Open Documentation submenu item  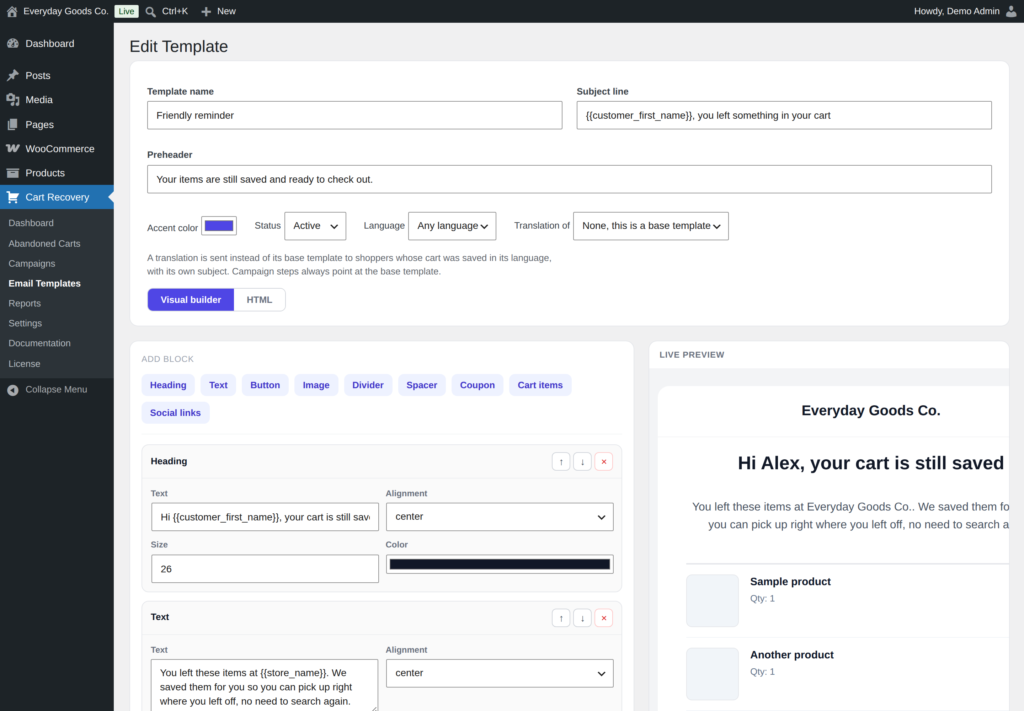(x=40, y=343)
